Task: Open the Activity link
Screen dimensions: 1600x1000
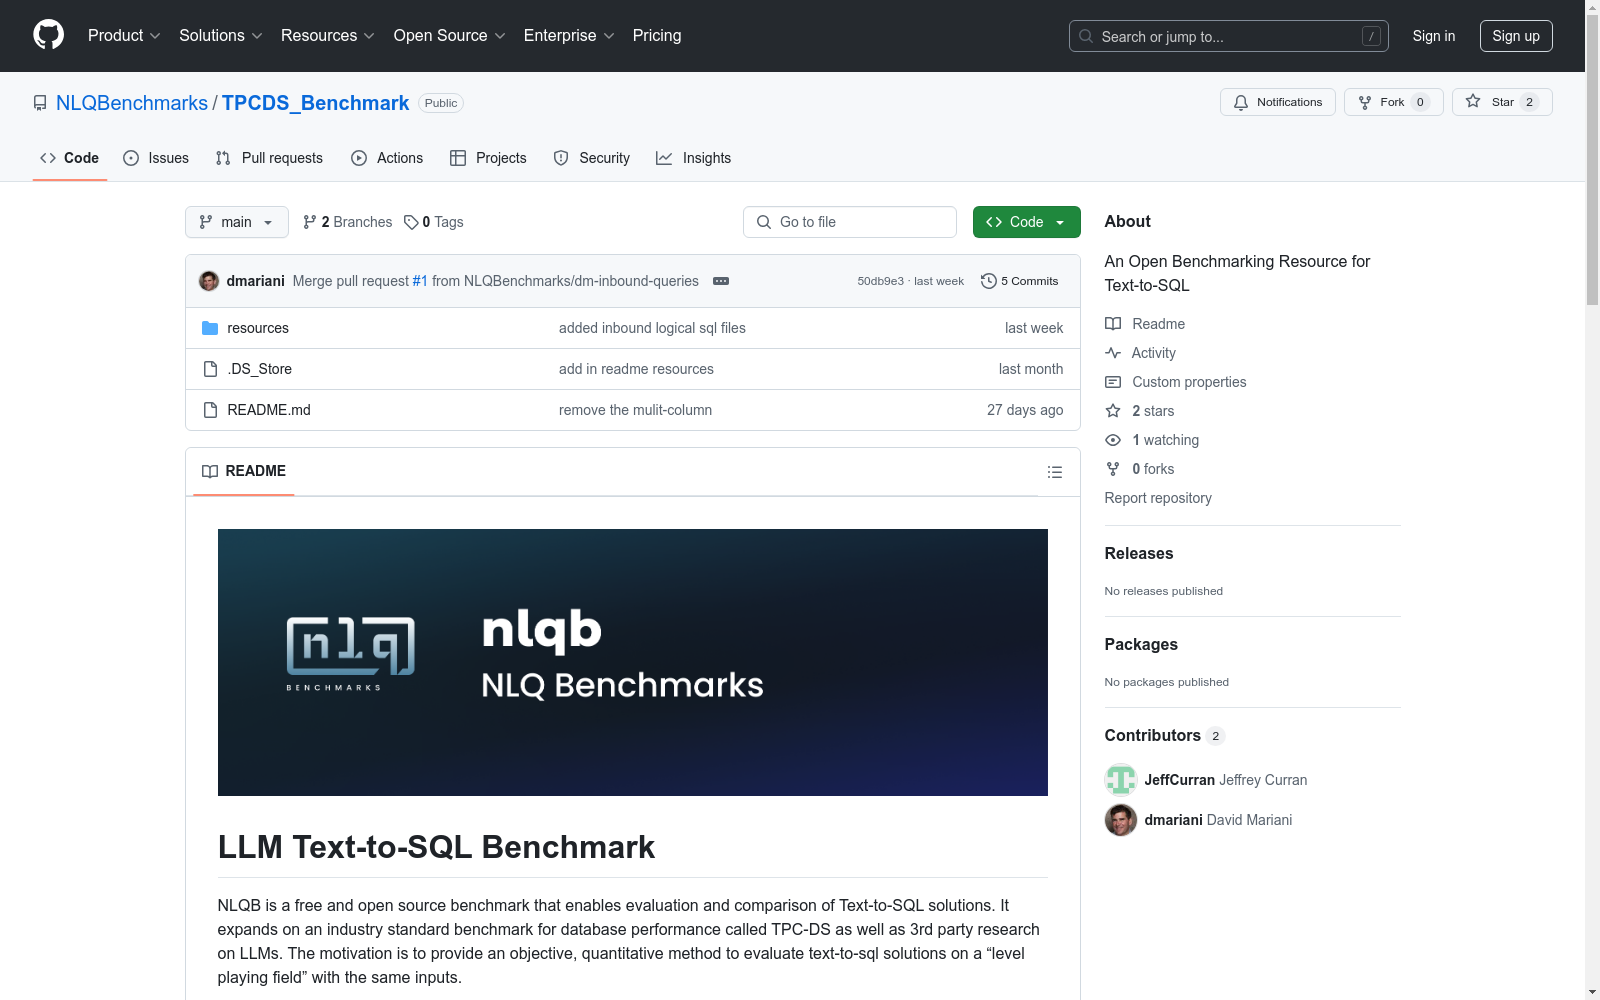Action: [x=1141, y=353]
